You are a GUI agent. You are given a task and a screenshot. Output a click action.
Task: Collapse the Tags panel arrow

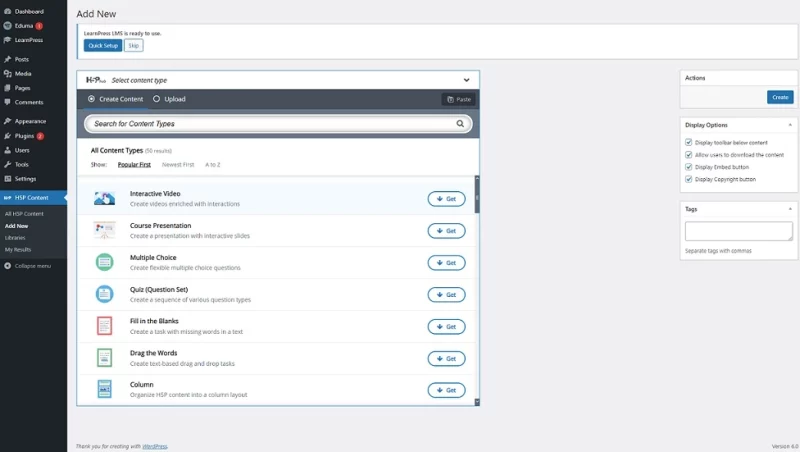[787, 209]
